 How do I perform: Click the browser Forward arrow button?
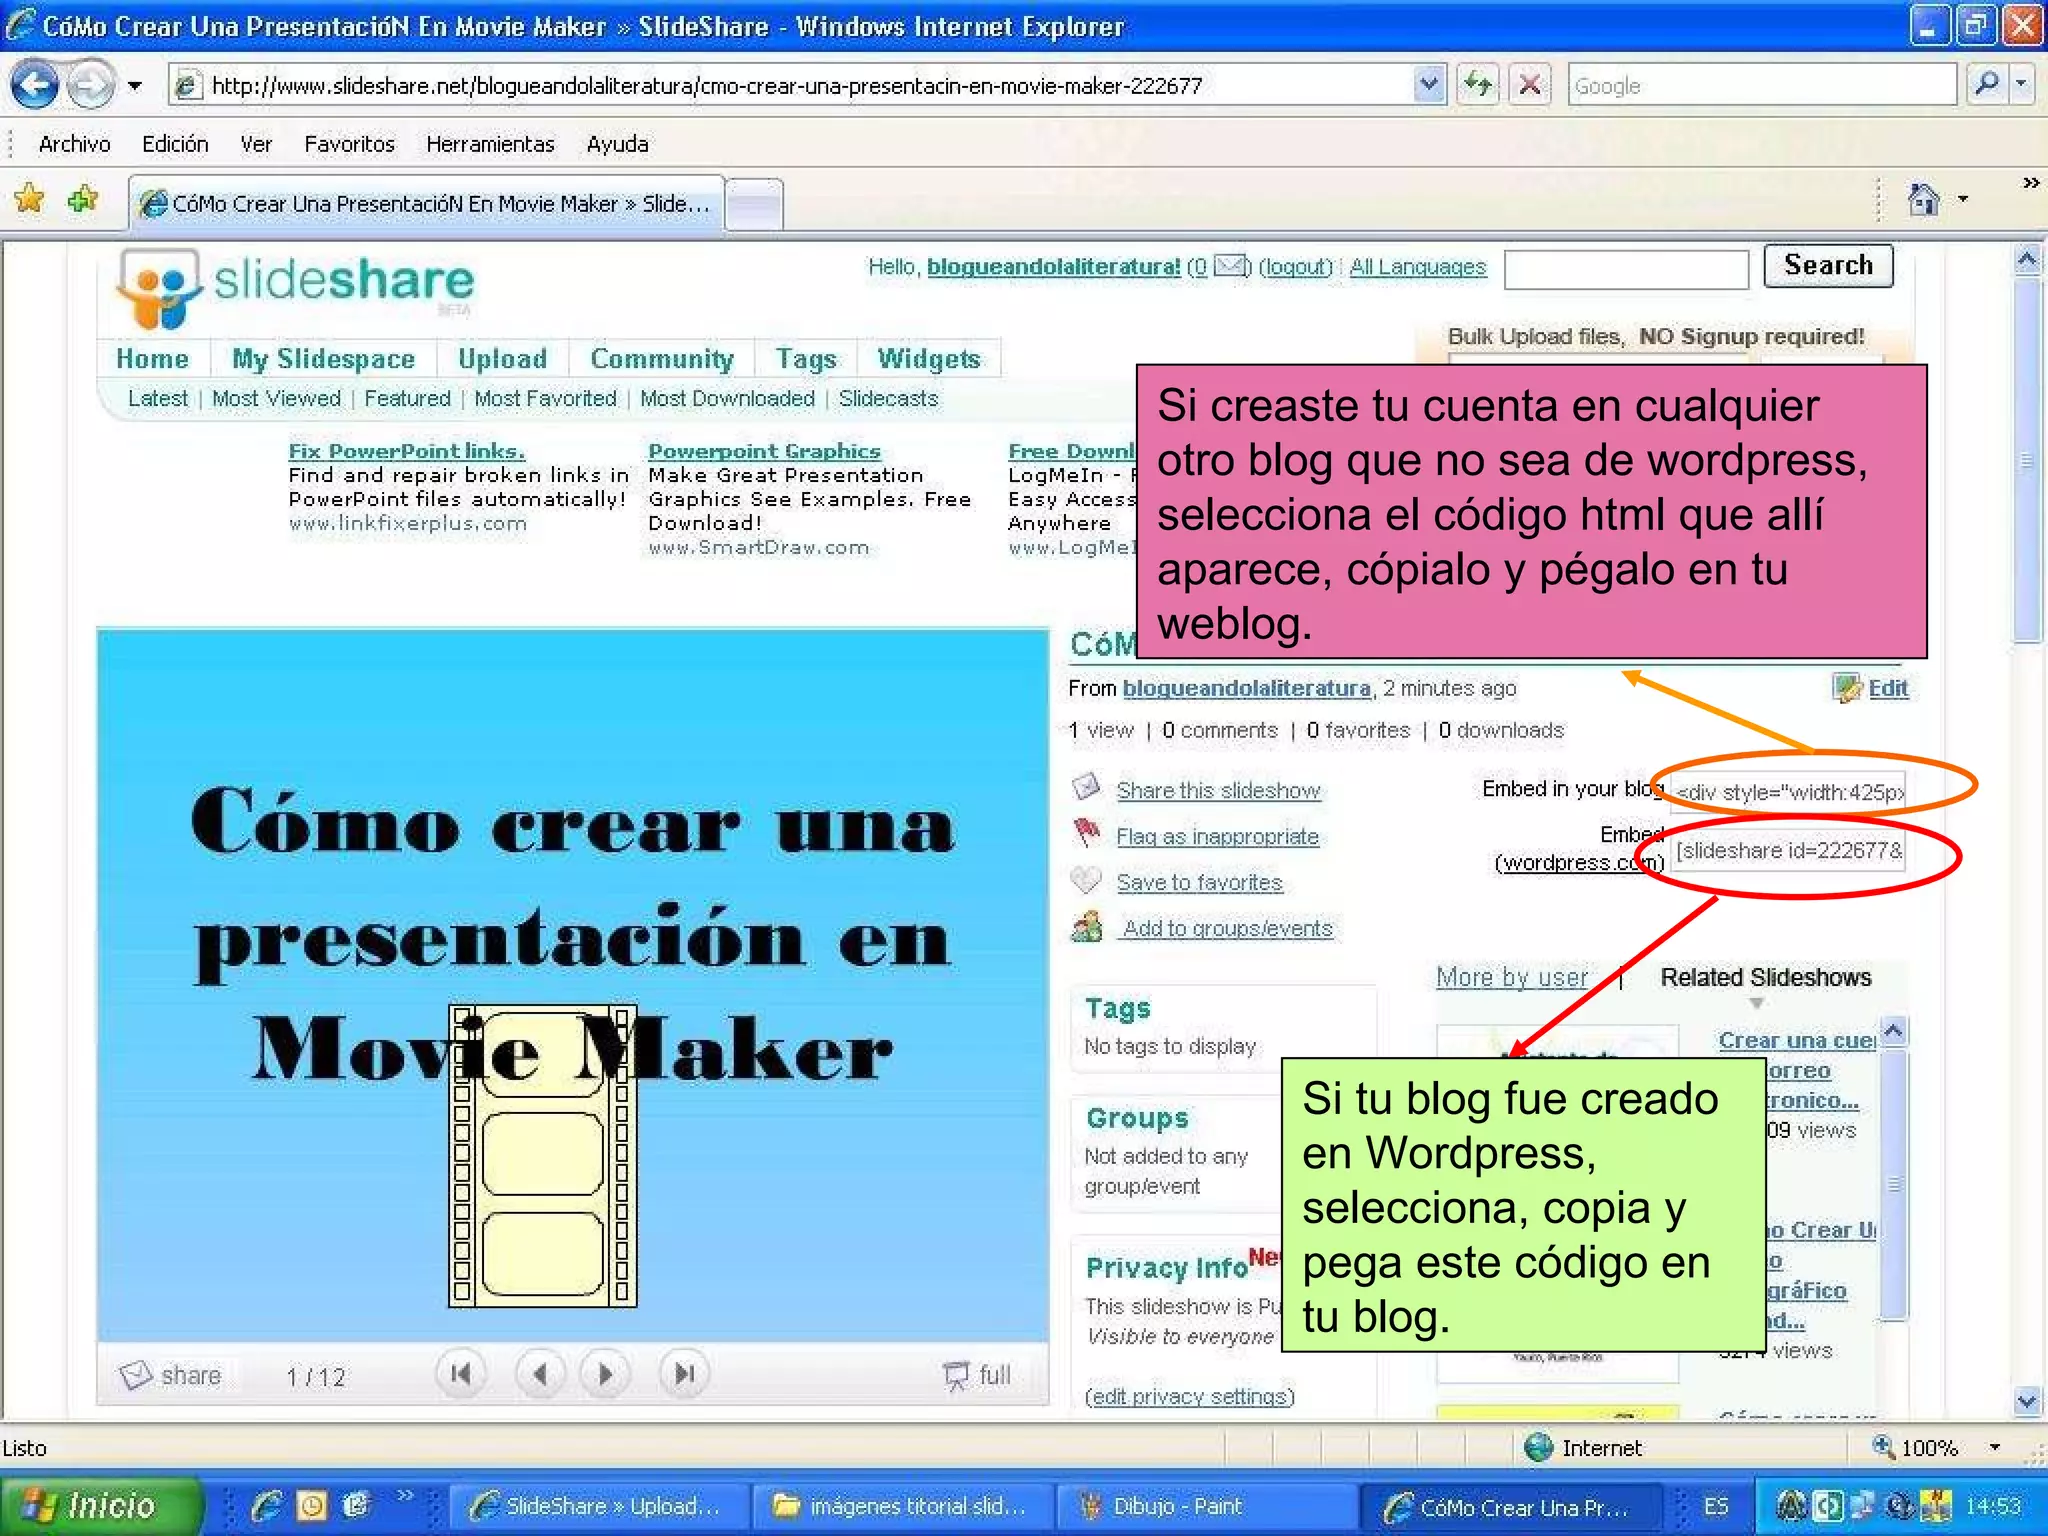[x=91, y=86]
